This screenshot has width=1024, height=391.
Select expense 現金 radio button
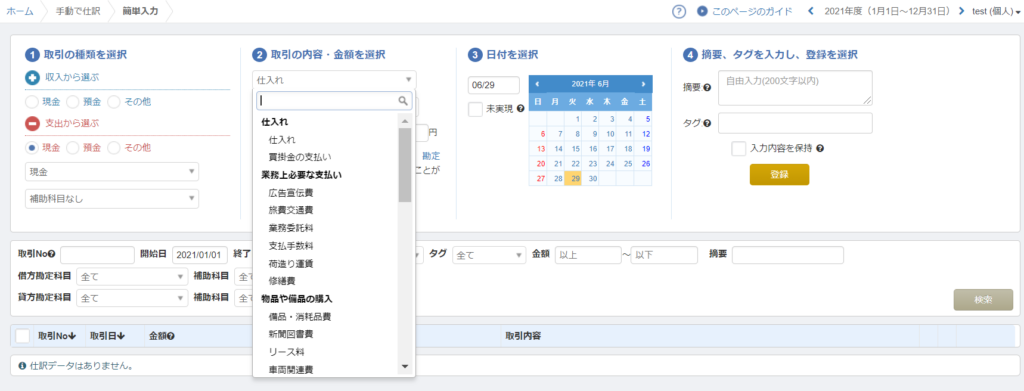click(x=32, y=148)
